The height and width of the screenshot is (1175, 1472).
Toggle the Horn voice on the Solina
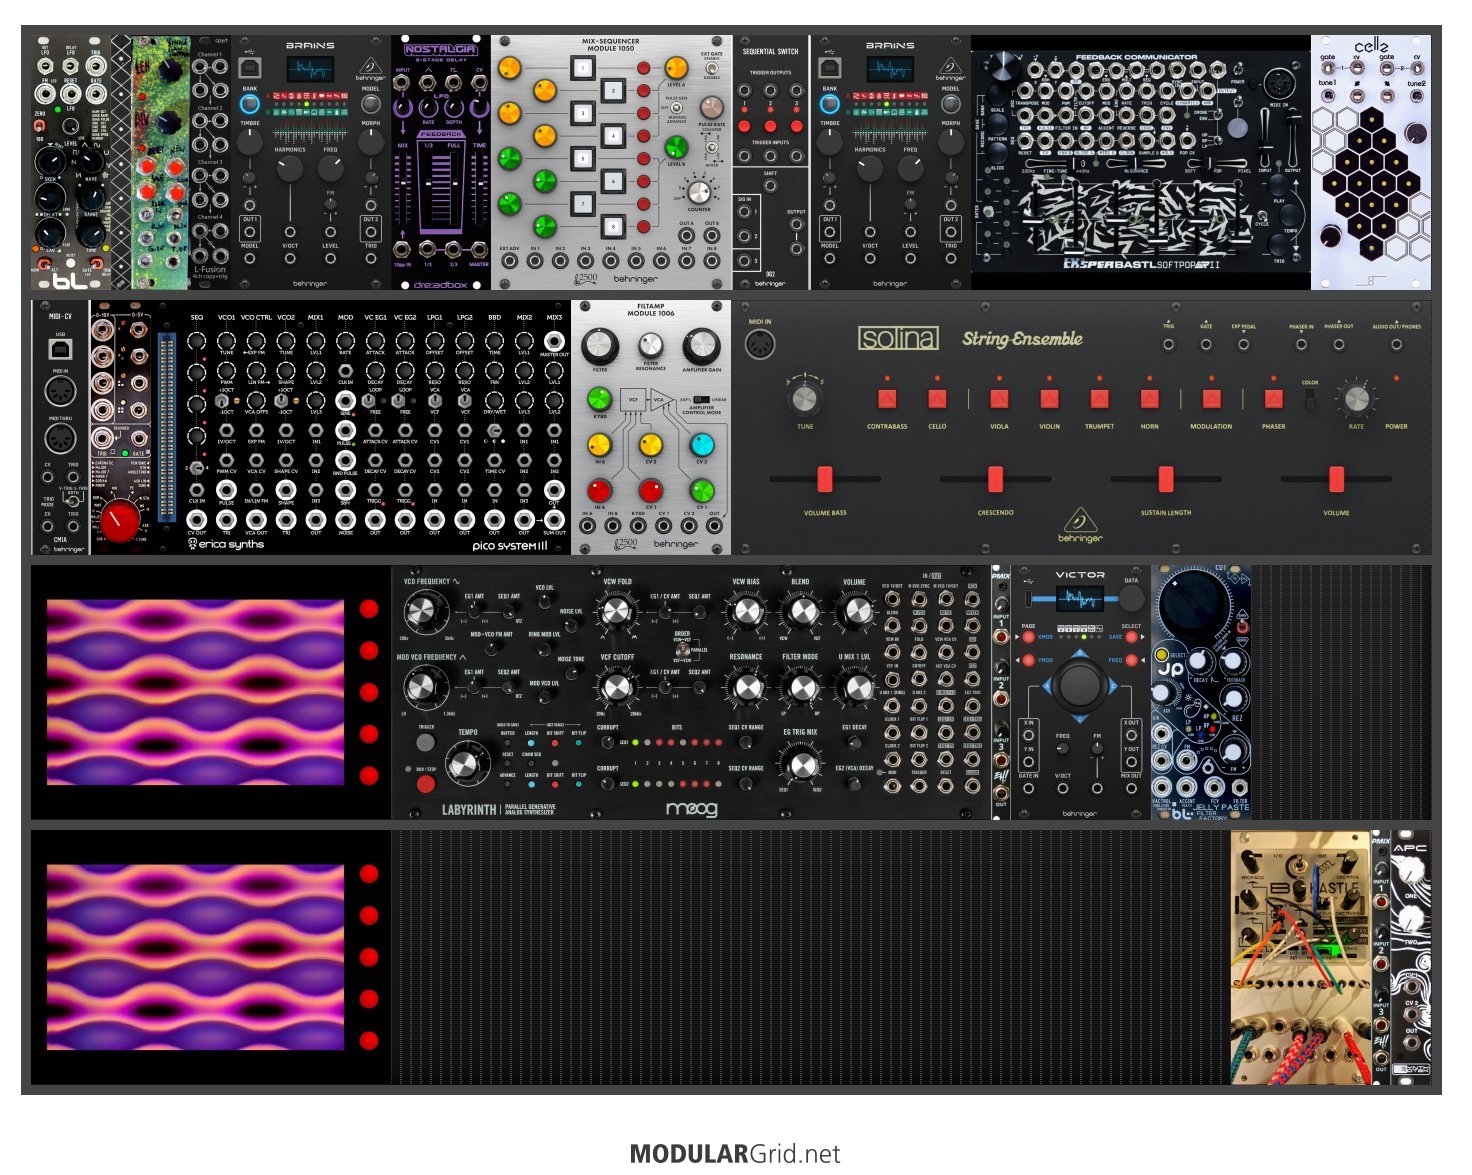[x=1149, y=400]
